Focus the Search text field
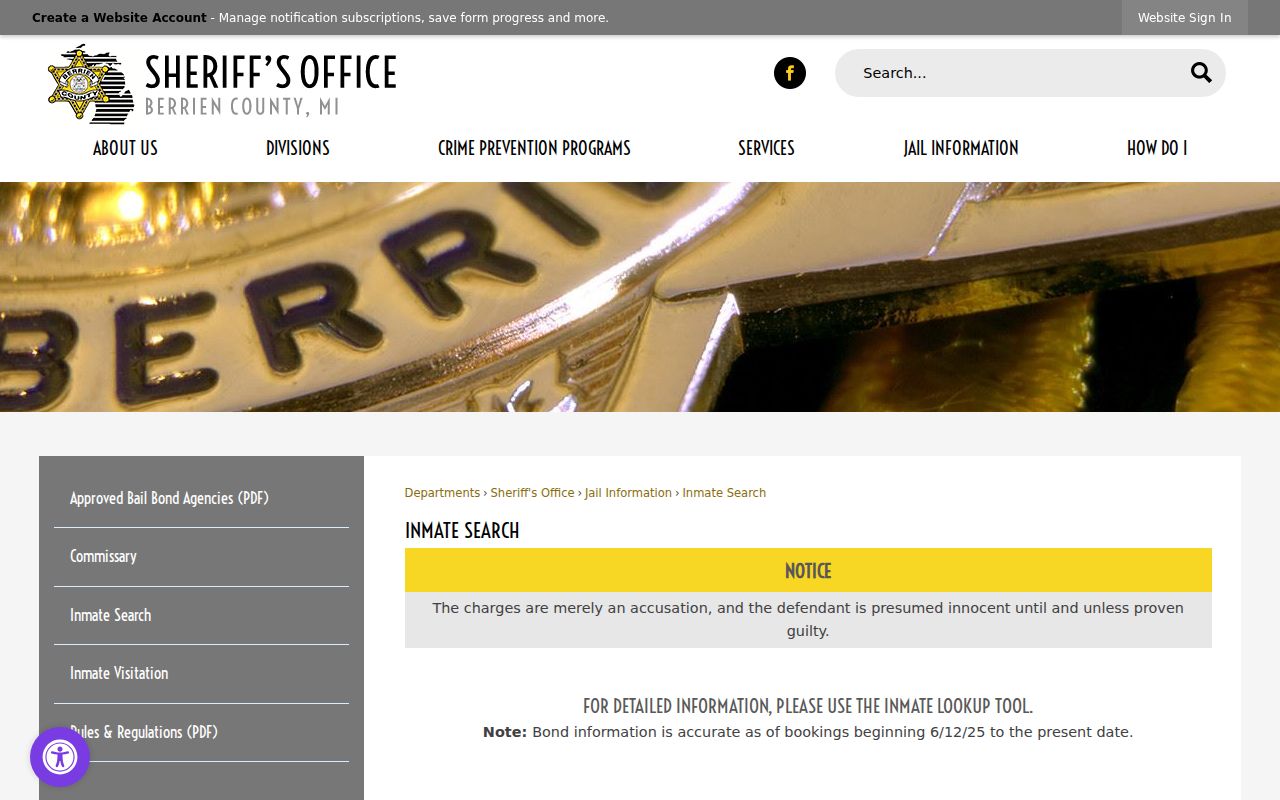 click(1015, 73)
